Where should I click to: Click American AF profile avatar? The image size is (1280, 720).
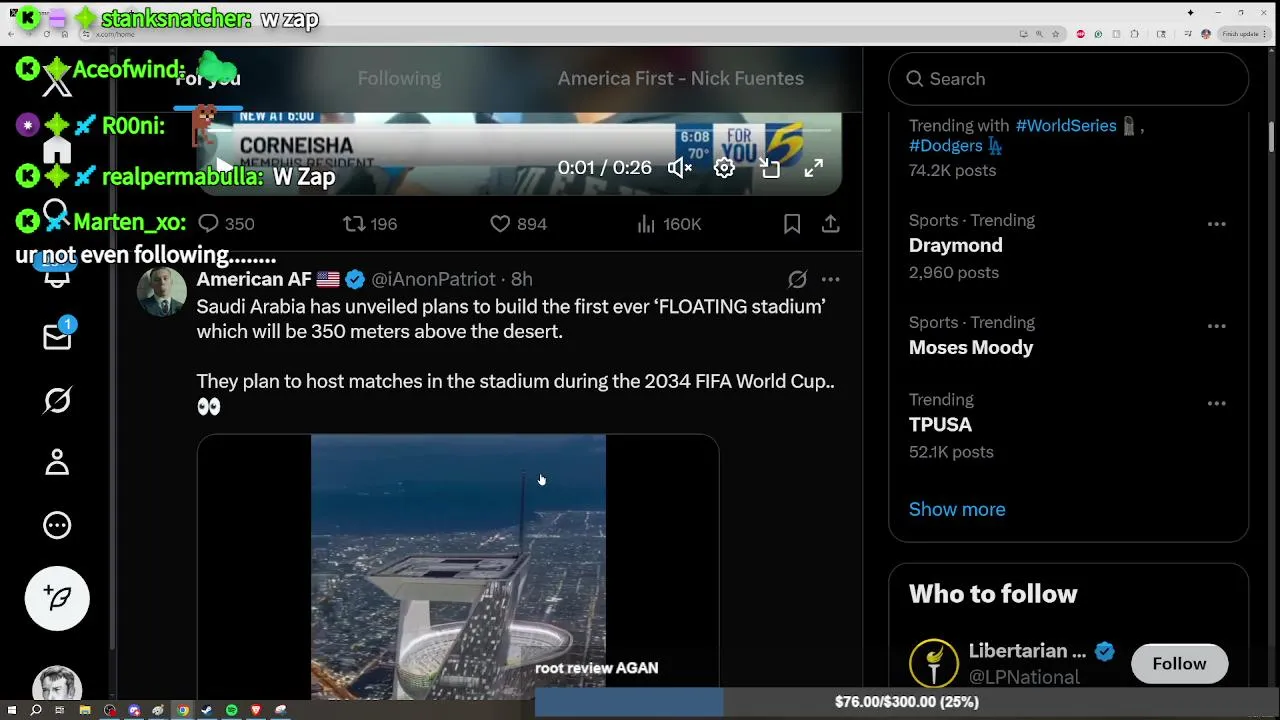(x=161, y=291)
